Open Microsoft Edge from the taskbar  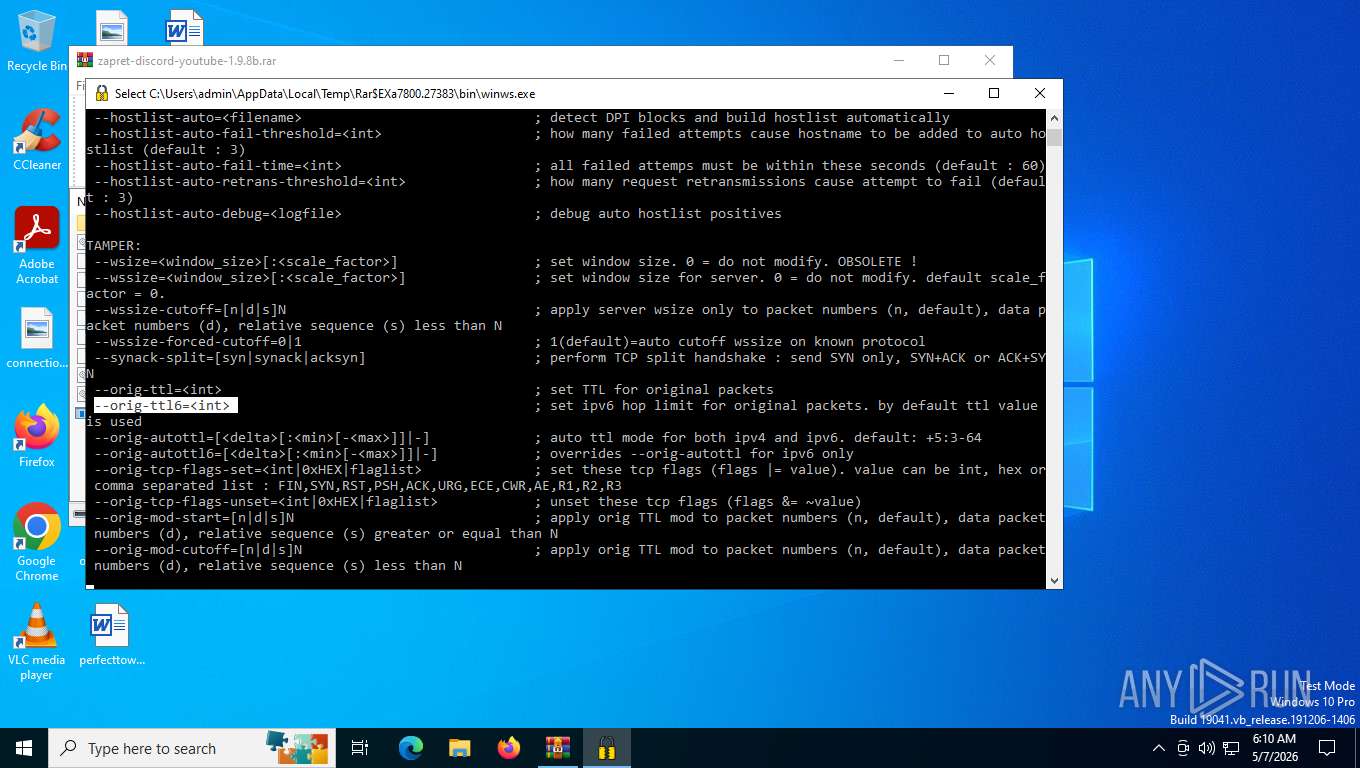(x=410, y=748)
